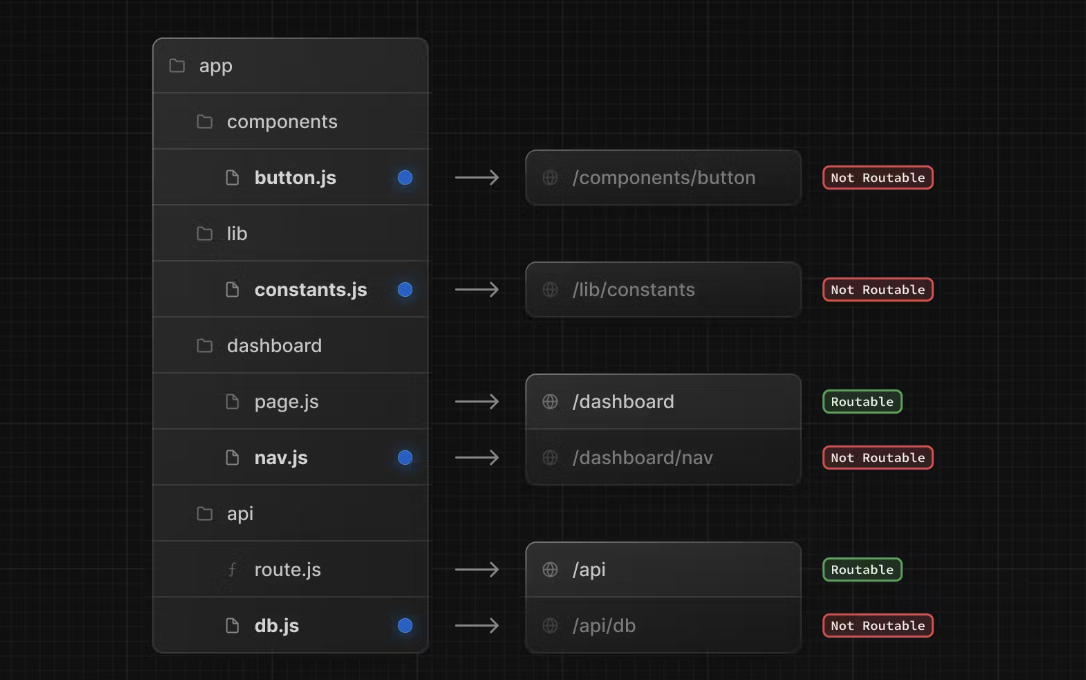Click Routable badge next to /dashboard
This screenshot has height=680, width=1086.
[x=862, y=402]
